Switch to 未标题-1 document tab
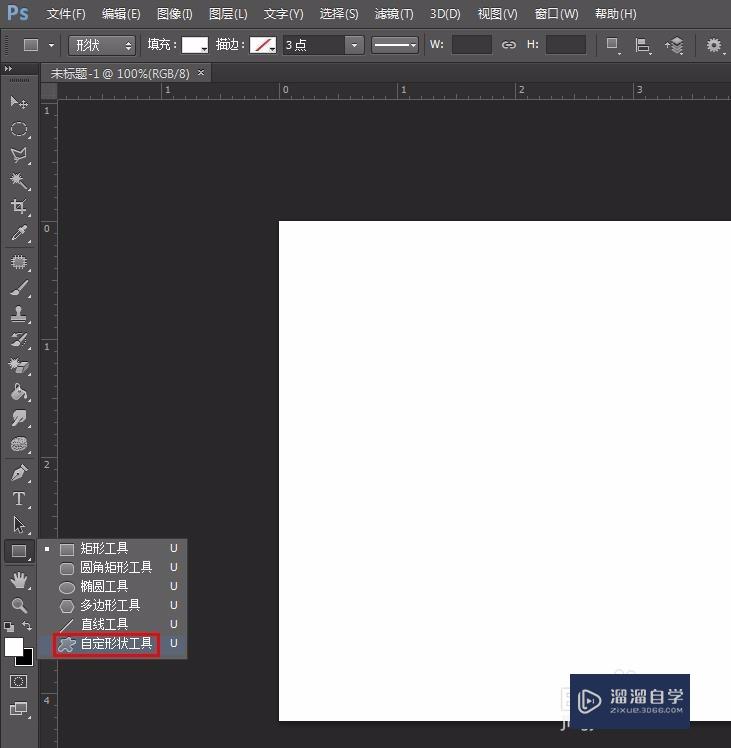Image resolution: width=731 pixels, height=748 pixels. pos(120,73)
